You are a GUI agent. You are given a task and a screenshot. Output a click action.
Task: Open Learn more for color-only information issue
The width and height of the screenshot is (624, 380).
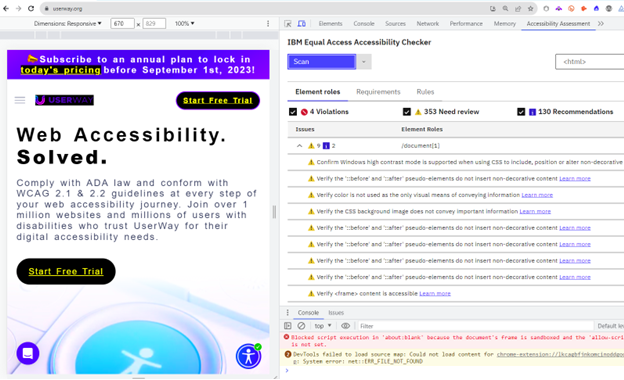537,195
